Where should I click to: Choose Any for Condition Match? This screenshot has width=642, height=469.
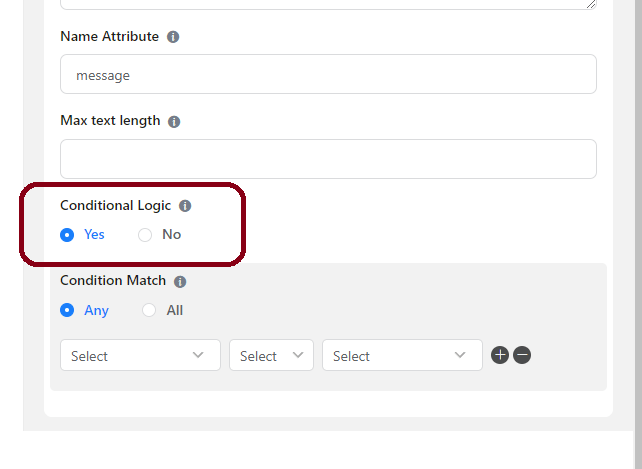point(67,310)
